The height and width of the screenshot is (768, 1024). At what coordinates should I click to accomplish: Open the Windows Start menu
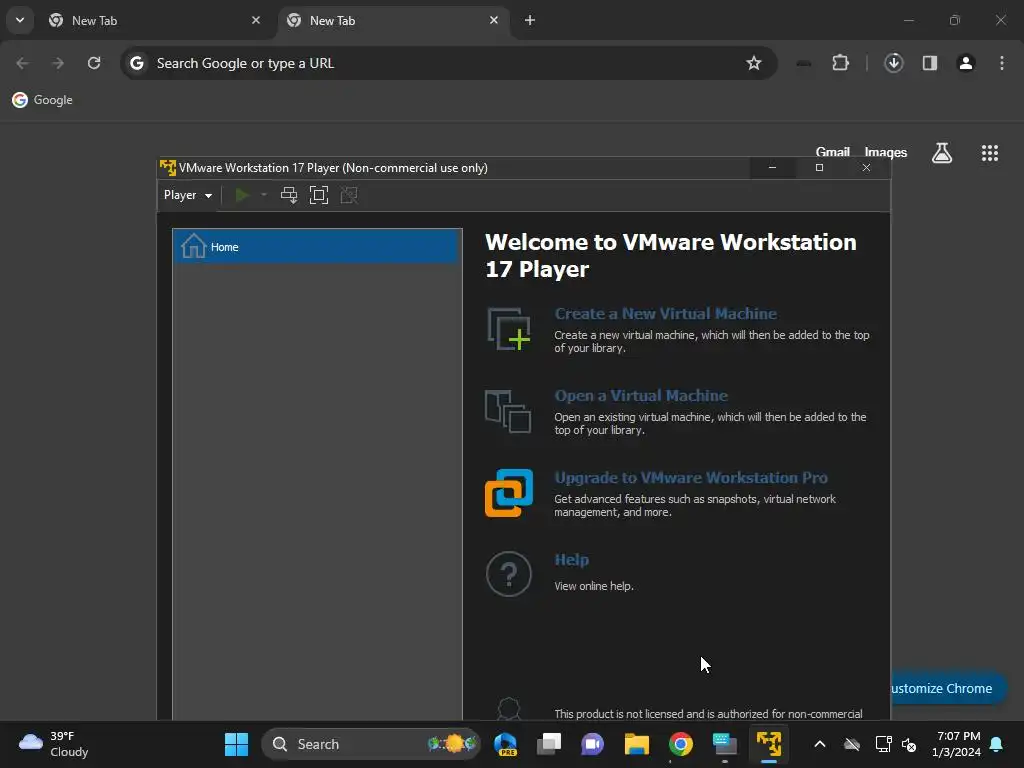pyautogui.click(x=236, y=744)
